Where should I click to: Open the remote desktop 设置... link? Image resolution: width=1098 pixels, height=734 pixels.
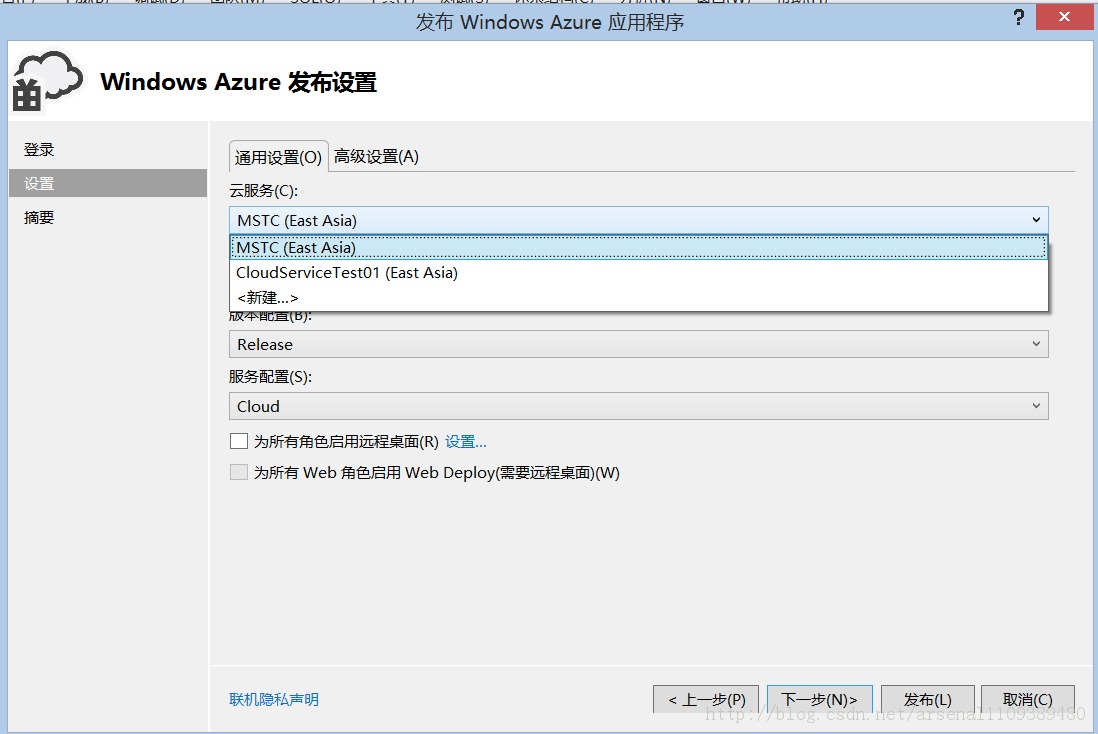466,441
